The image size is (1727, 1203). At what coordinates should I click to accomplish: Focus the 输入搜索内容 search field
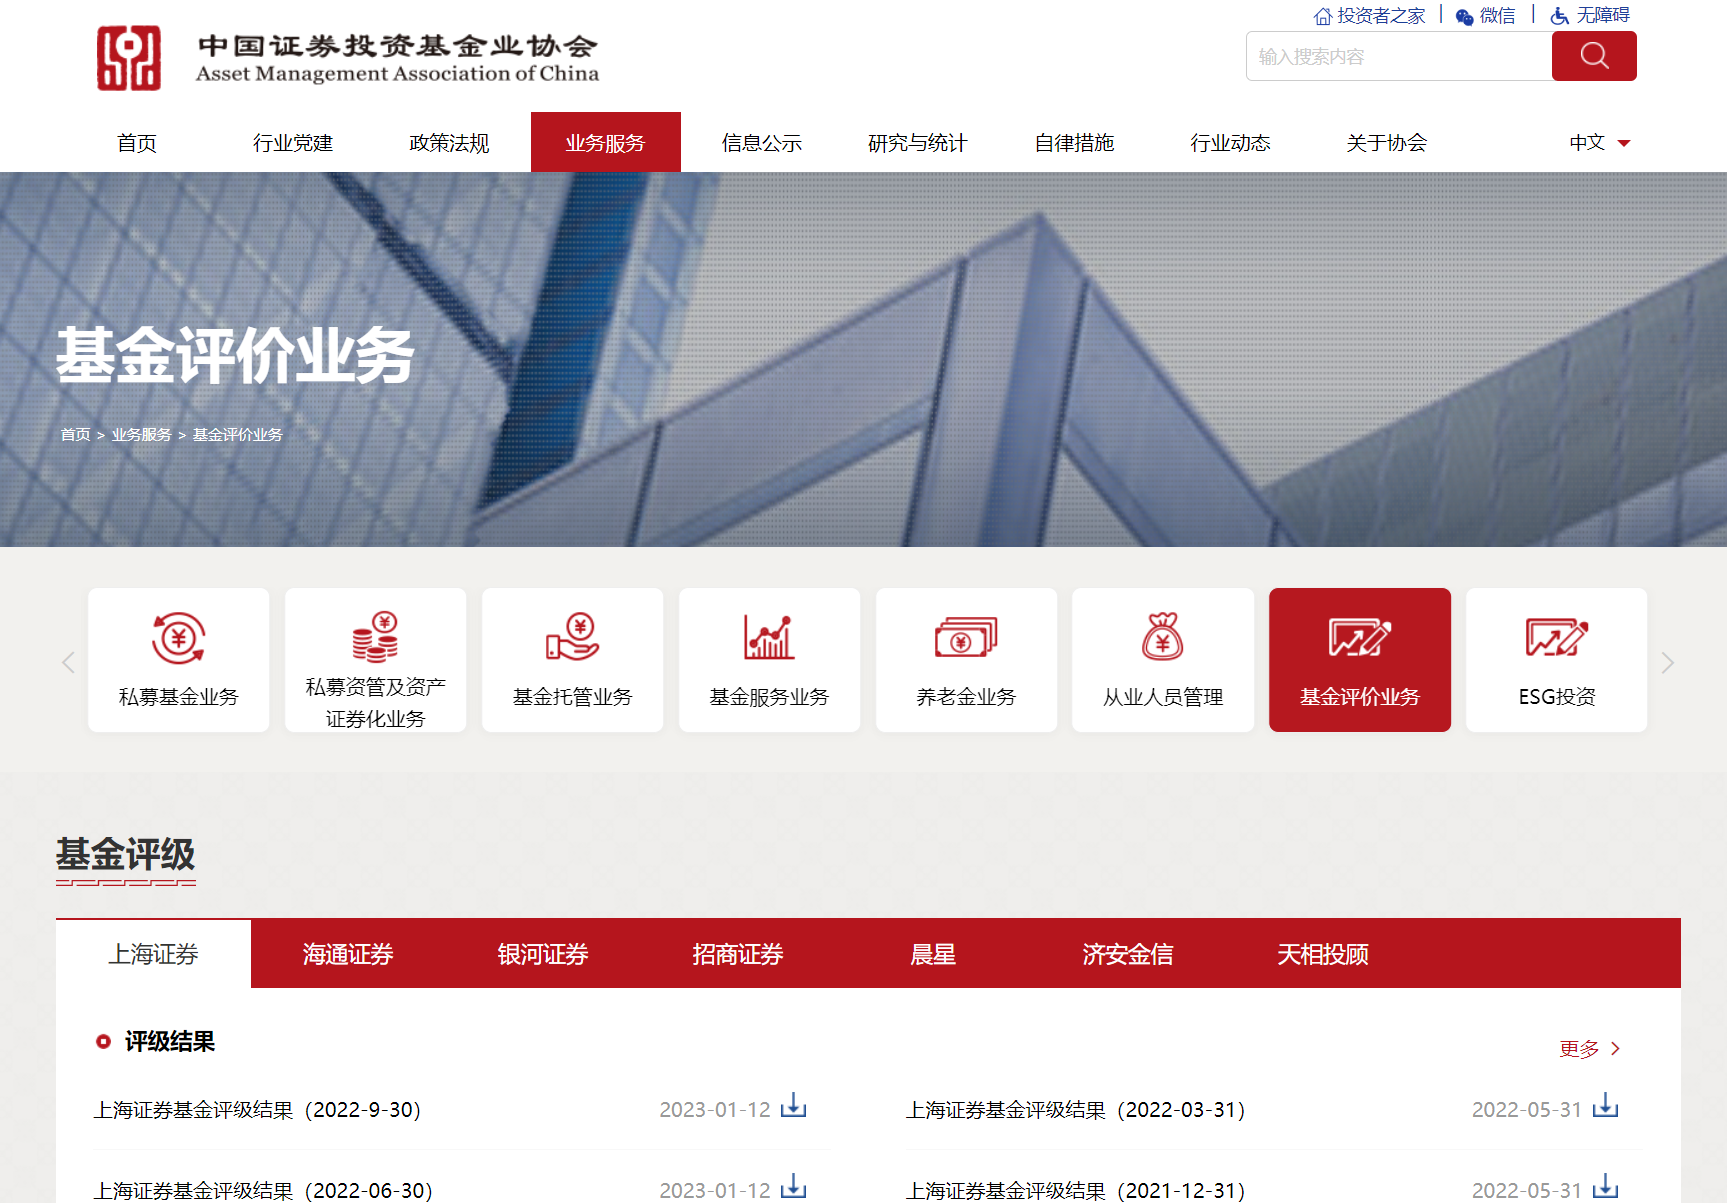[x=1399, y=56]
